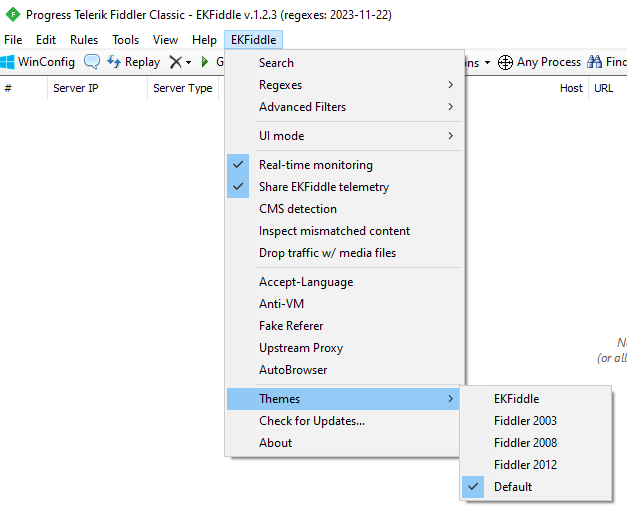Select the Fiddler 2012 theme
This screenshot has width=627, height=518.
tap(536, 465)
